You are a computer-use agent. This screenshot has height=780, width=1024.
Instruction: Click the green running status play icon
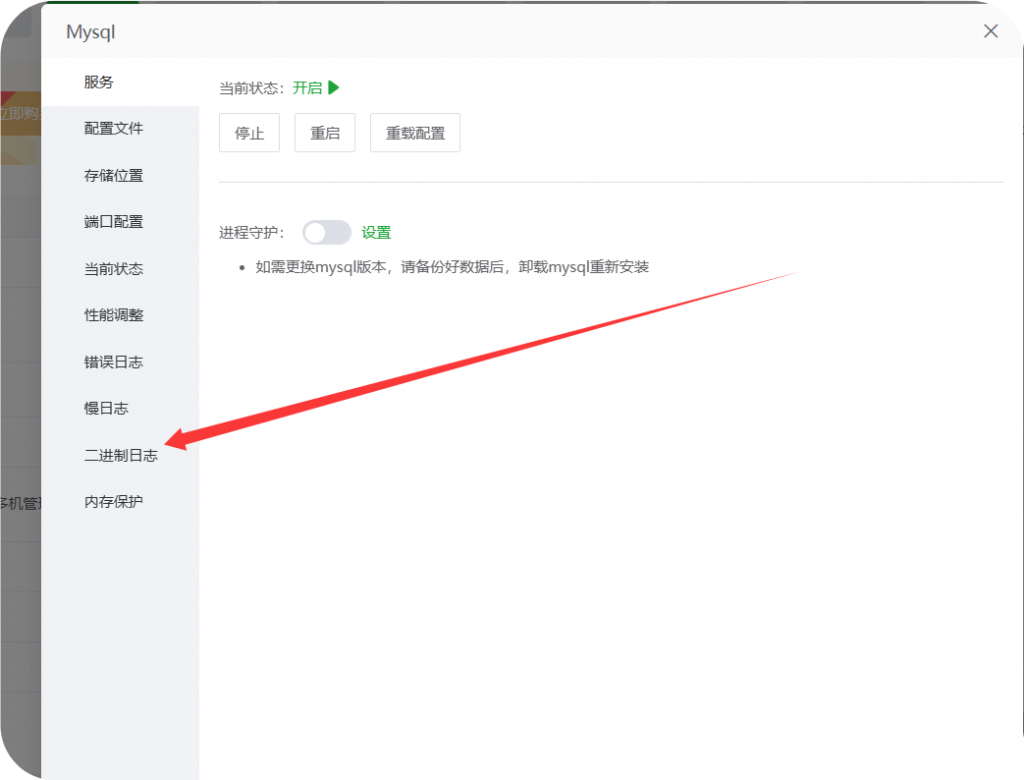coord(334,87)
